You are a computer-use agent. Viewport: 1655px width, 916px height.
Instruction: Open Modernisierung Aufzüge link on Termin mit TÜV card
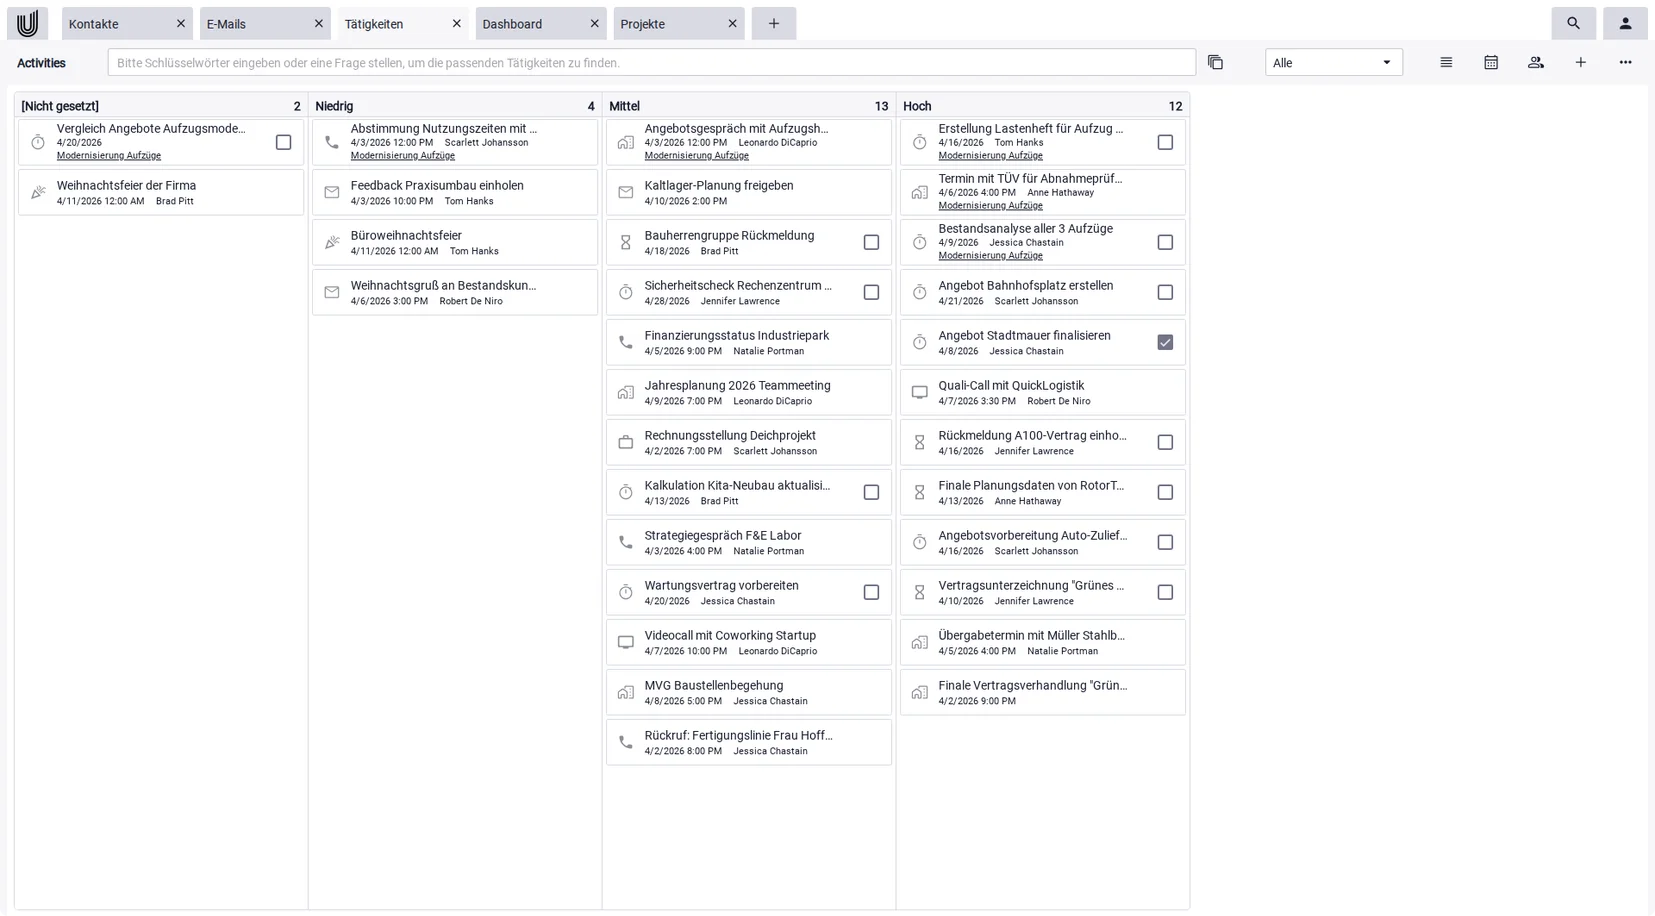tap(991, 206)
